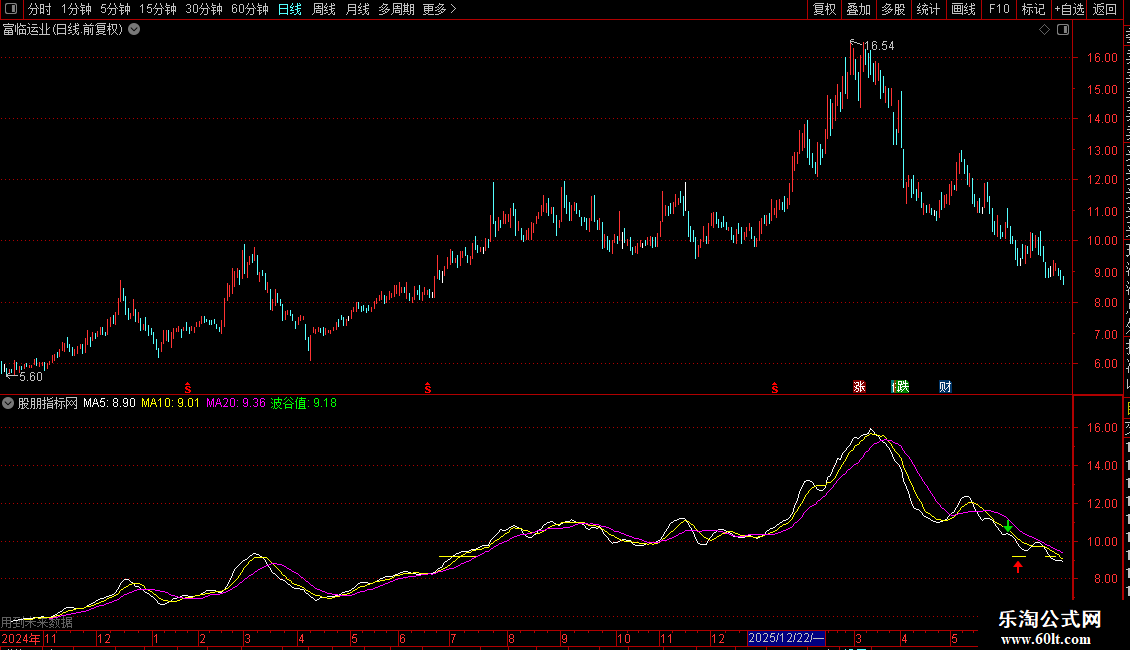Viewport: 1130px width, 650px height.
Task: Select the 60分钟 period tab
Action: tap(250, 9)
